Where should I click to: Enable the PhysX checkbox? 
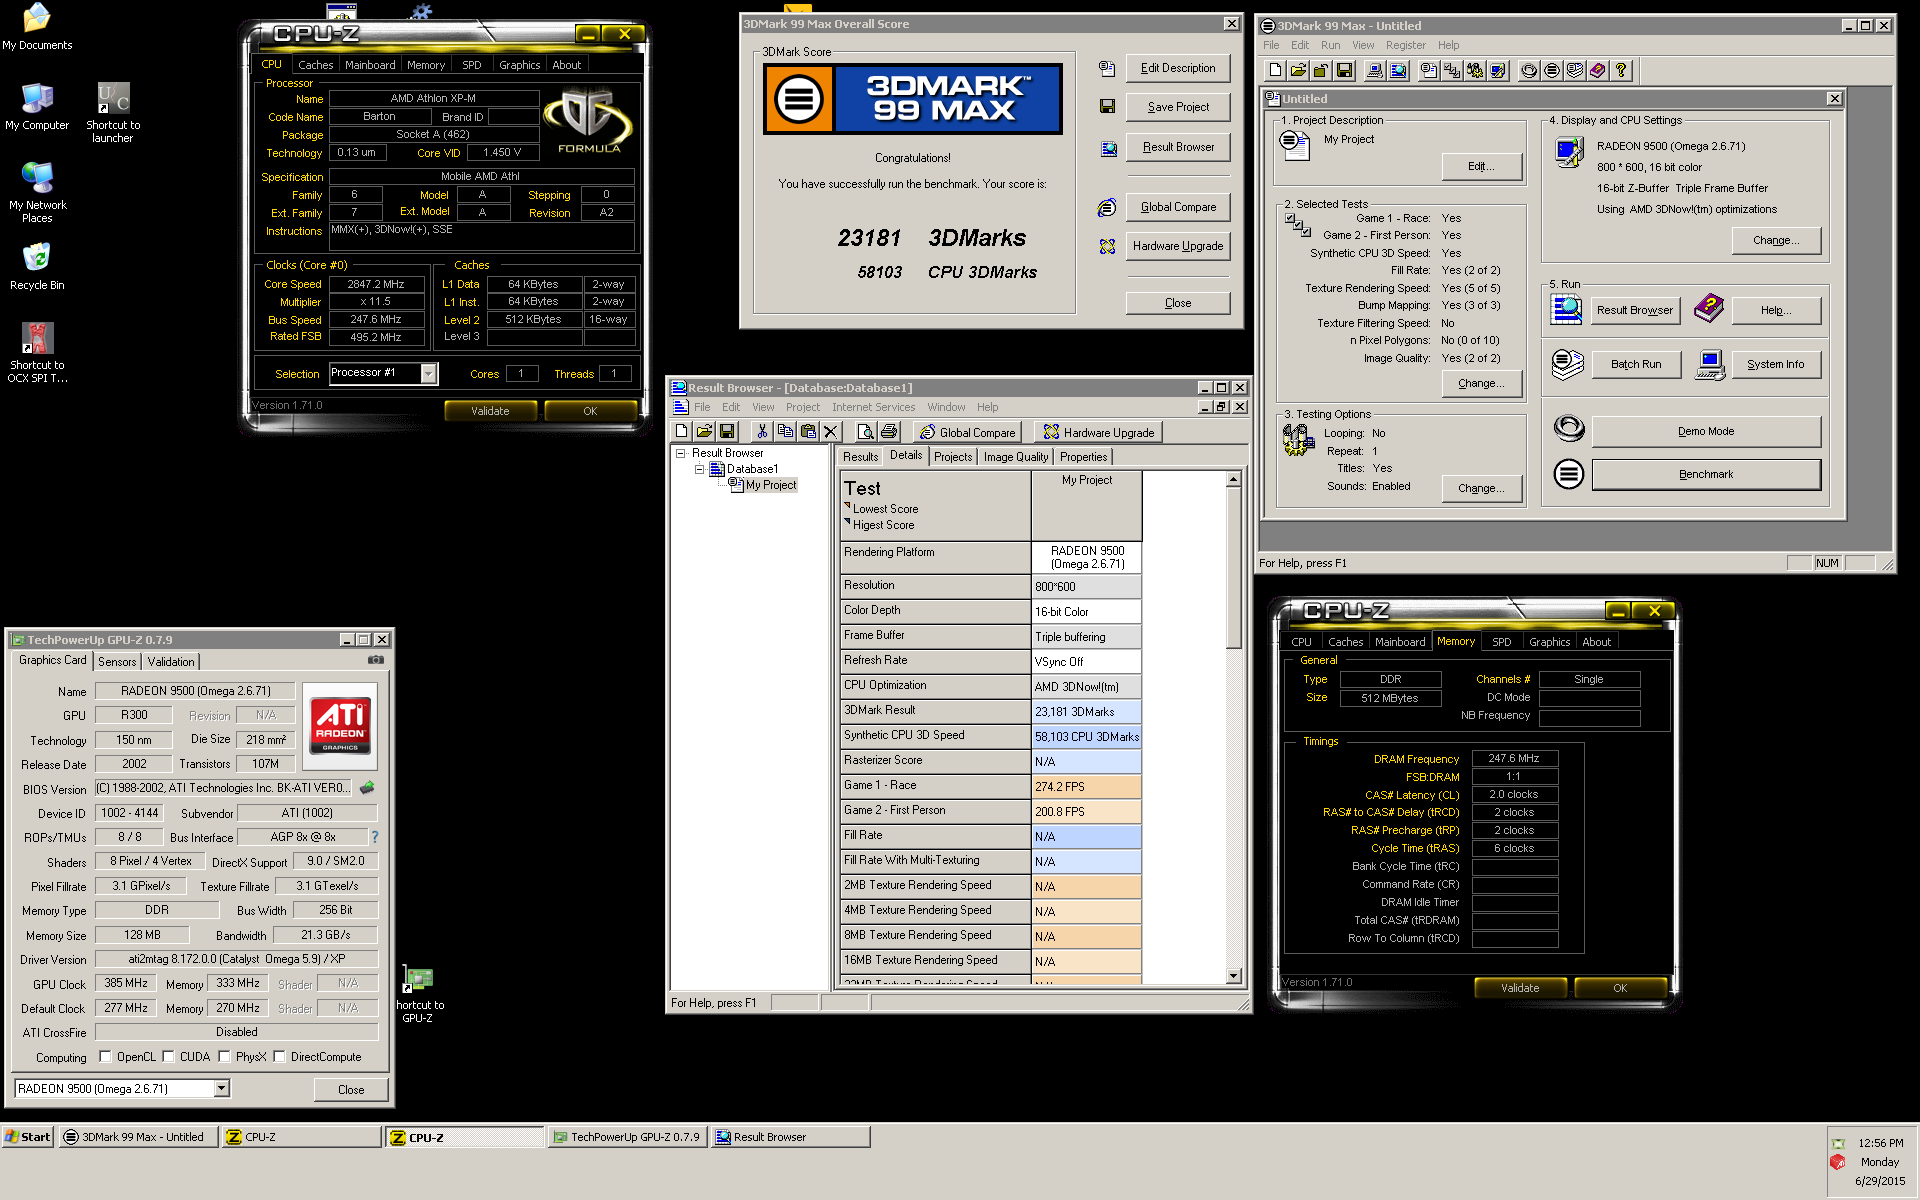point(224,1056)
